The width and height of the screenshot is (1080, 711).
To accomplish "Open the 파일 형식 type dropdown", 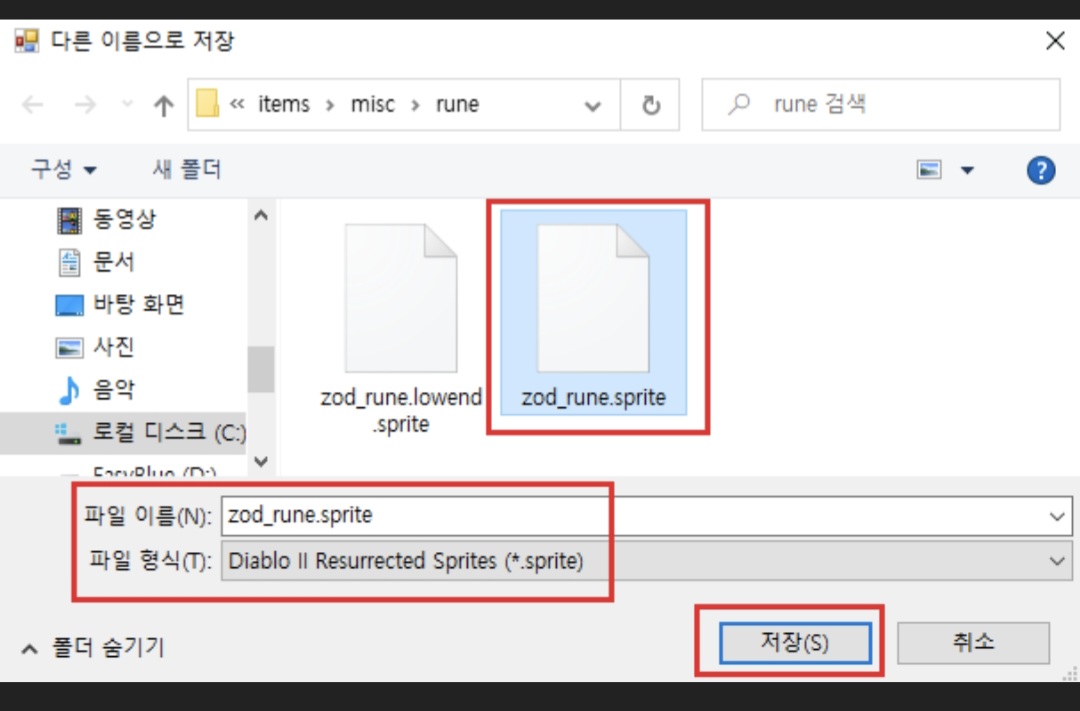I will tap(1058, 561).
